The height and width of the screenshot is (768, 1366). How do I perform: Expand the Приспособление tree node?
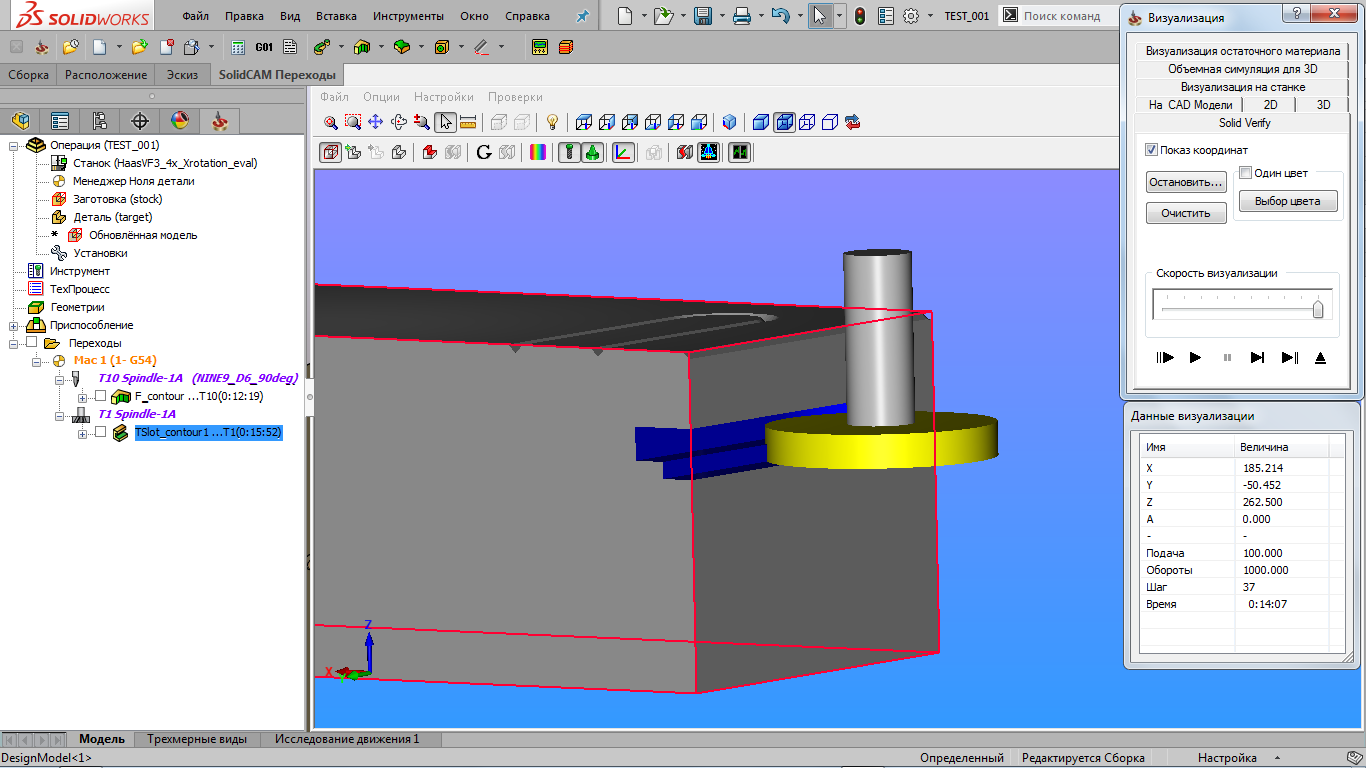tap(14, 325)
